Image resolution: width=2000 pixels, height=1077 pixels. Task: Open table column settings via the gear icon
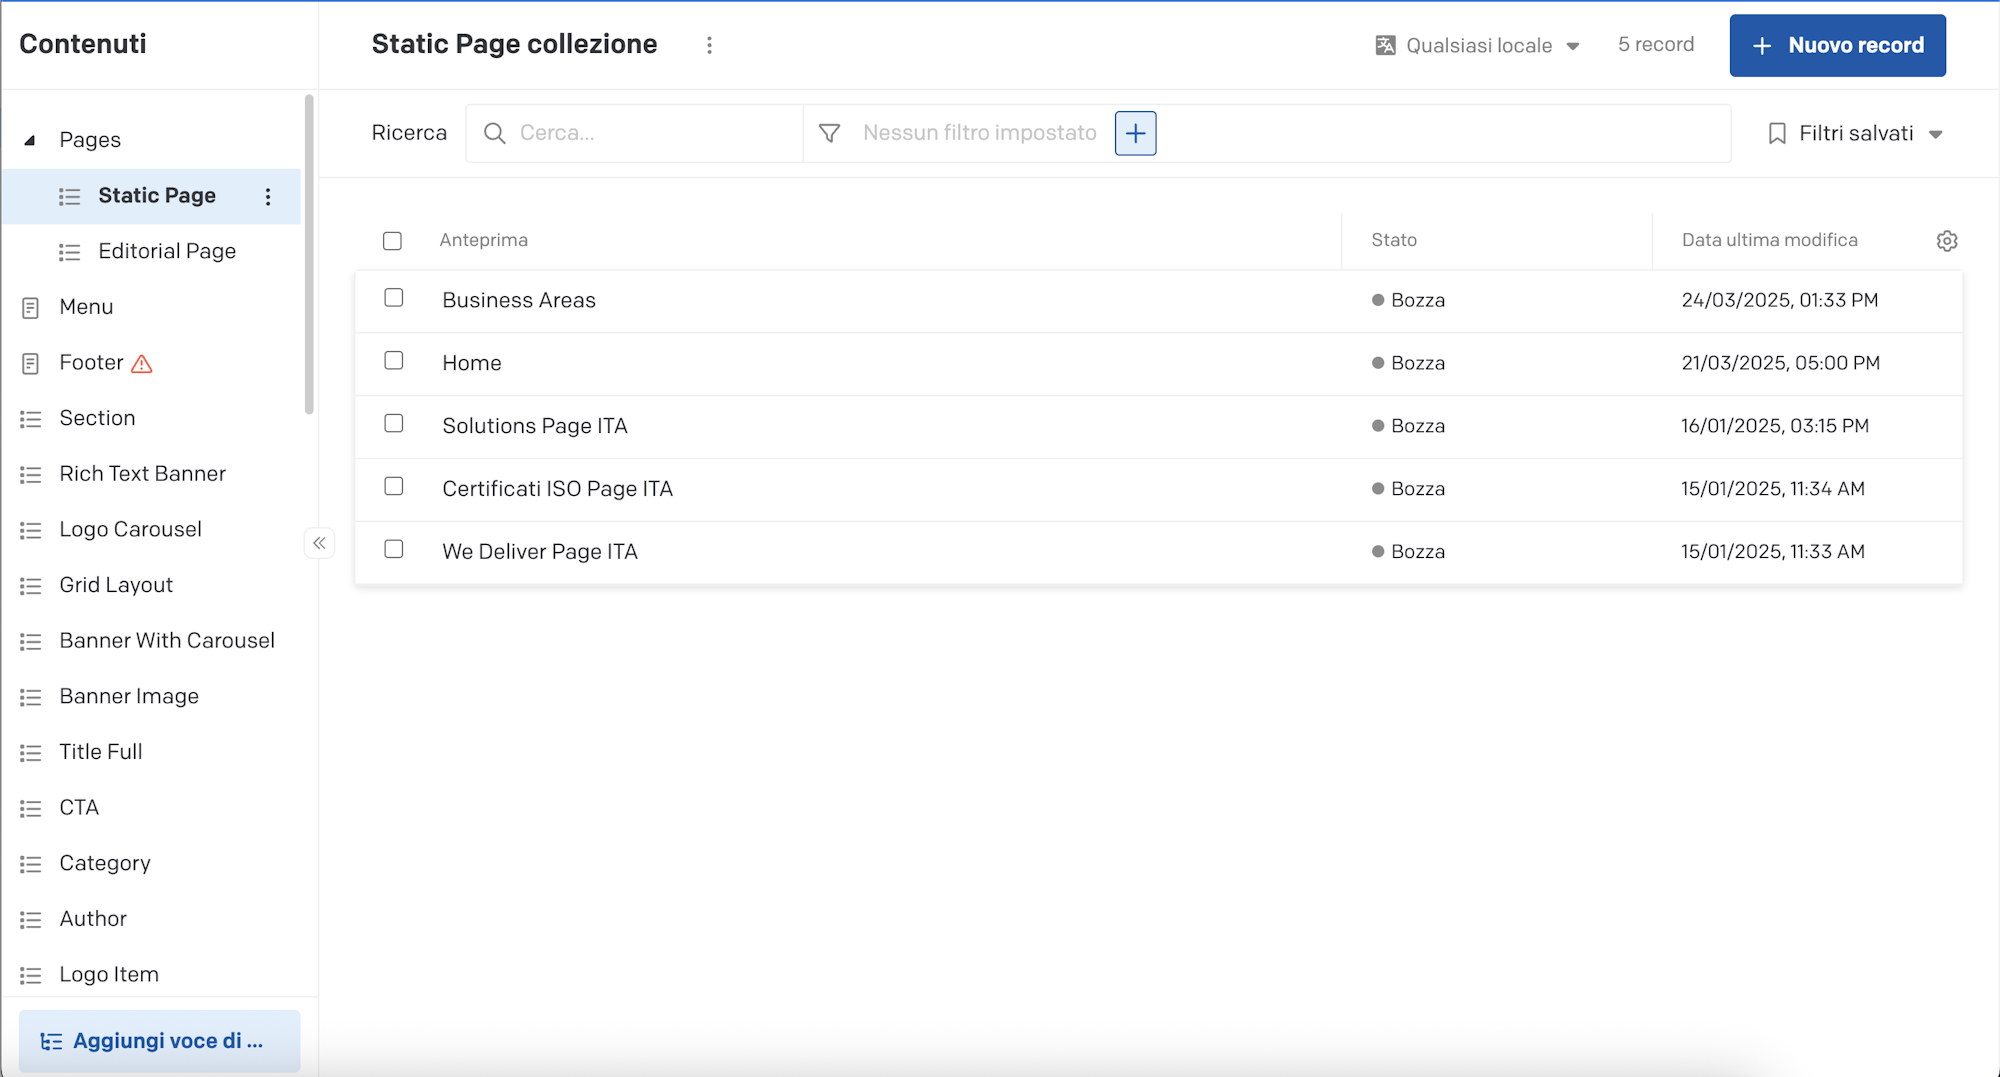(1946, 241)
